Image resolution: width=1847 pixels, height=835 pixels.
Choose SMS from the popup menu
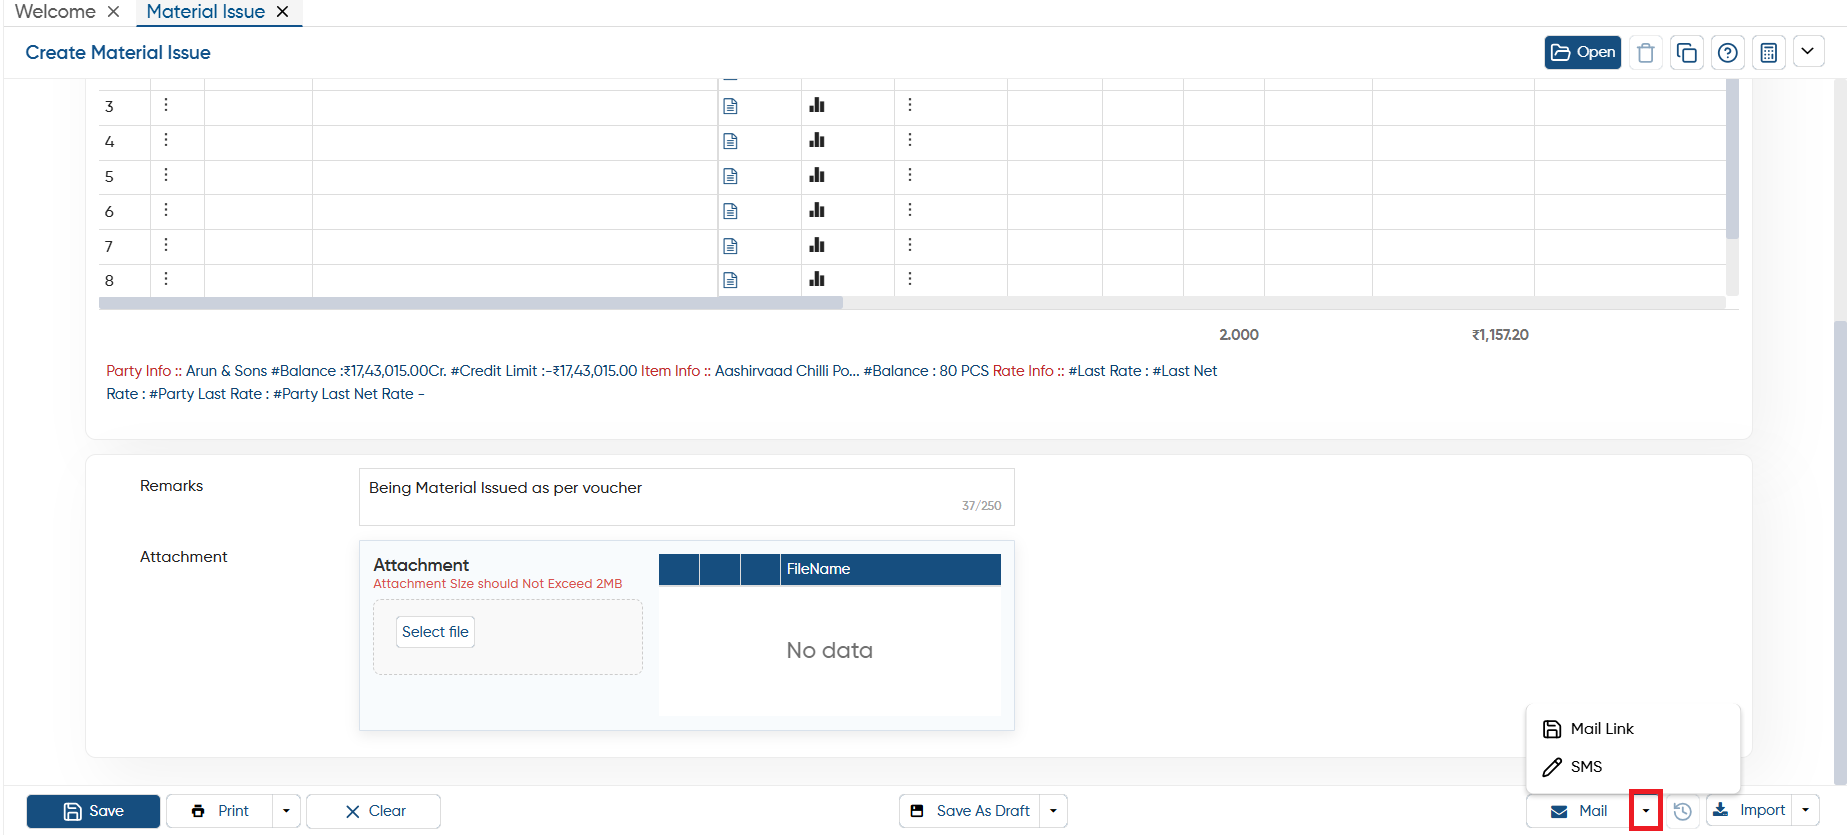point(1586,767)
